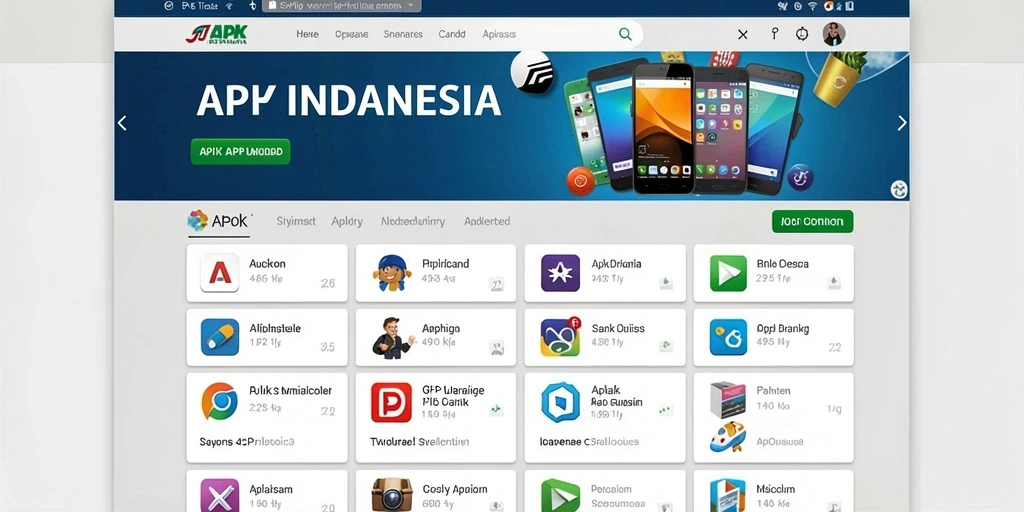Click the Wi-Fi status icon
Screen dimensions: 1024x512
[812, 6]
